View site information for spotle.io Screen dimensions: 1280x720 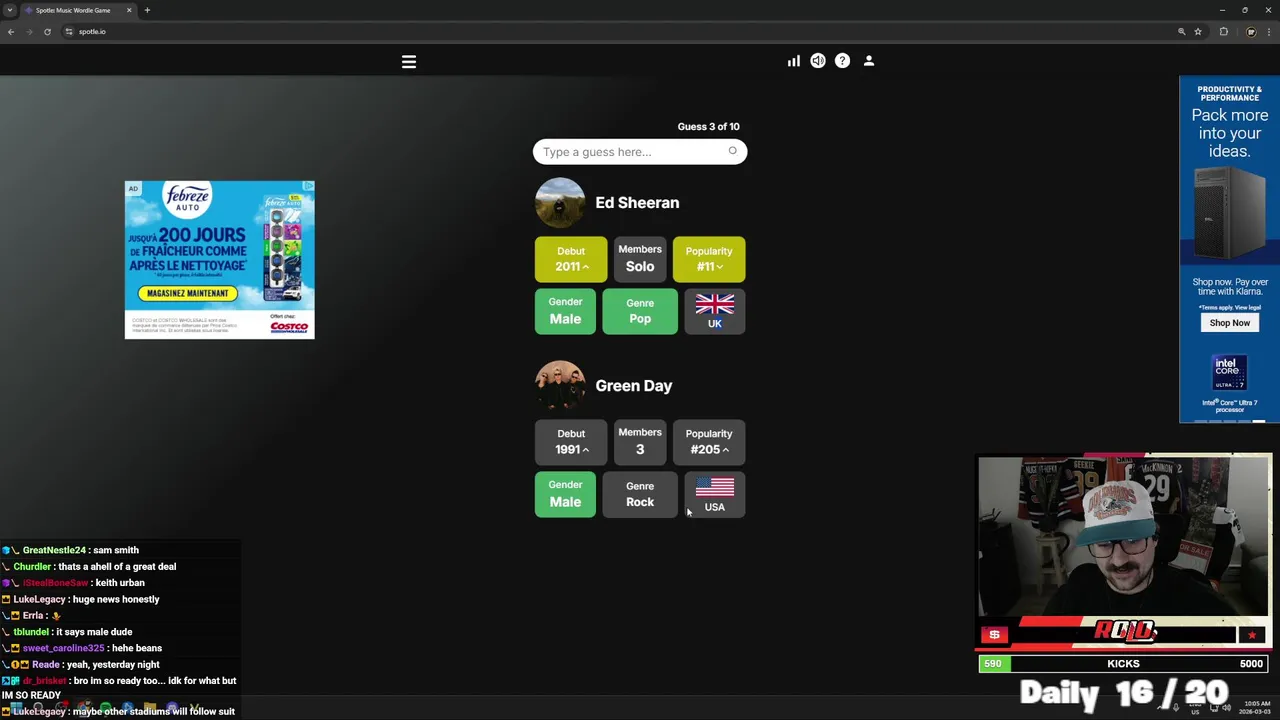tap(69, 32)
